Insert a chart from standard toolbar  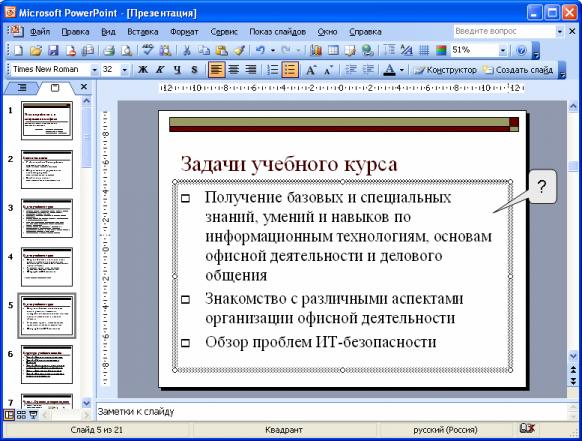coord(316,50)
